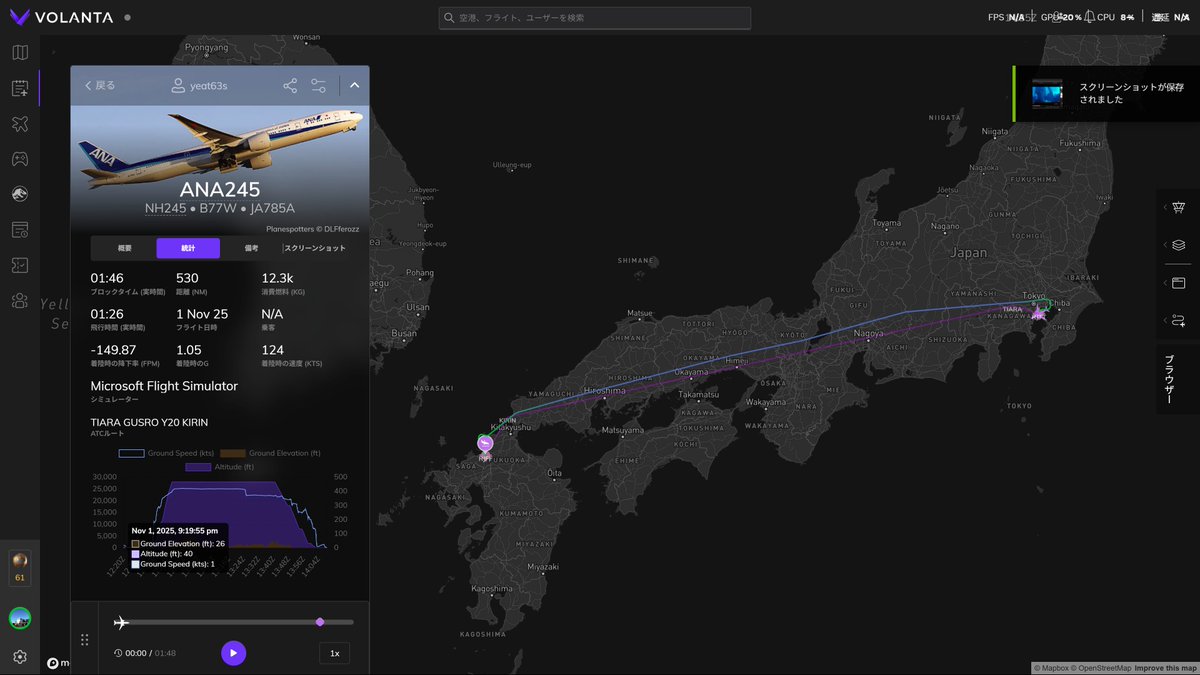Click the Microsoft Flight Simulator text
This screenshot has height=675, width=1200.
point(164,386)
